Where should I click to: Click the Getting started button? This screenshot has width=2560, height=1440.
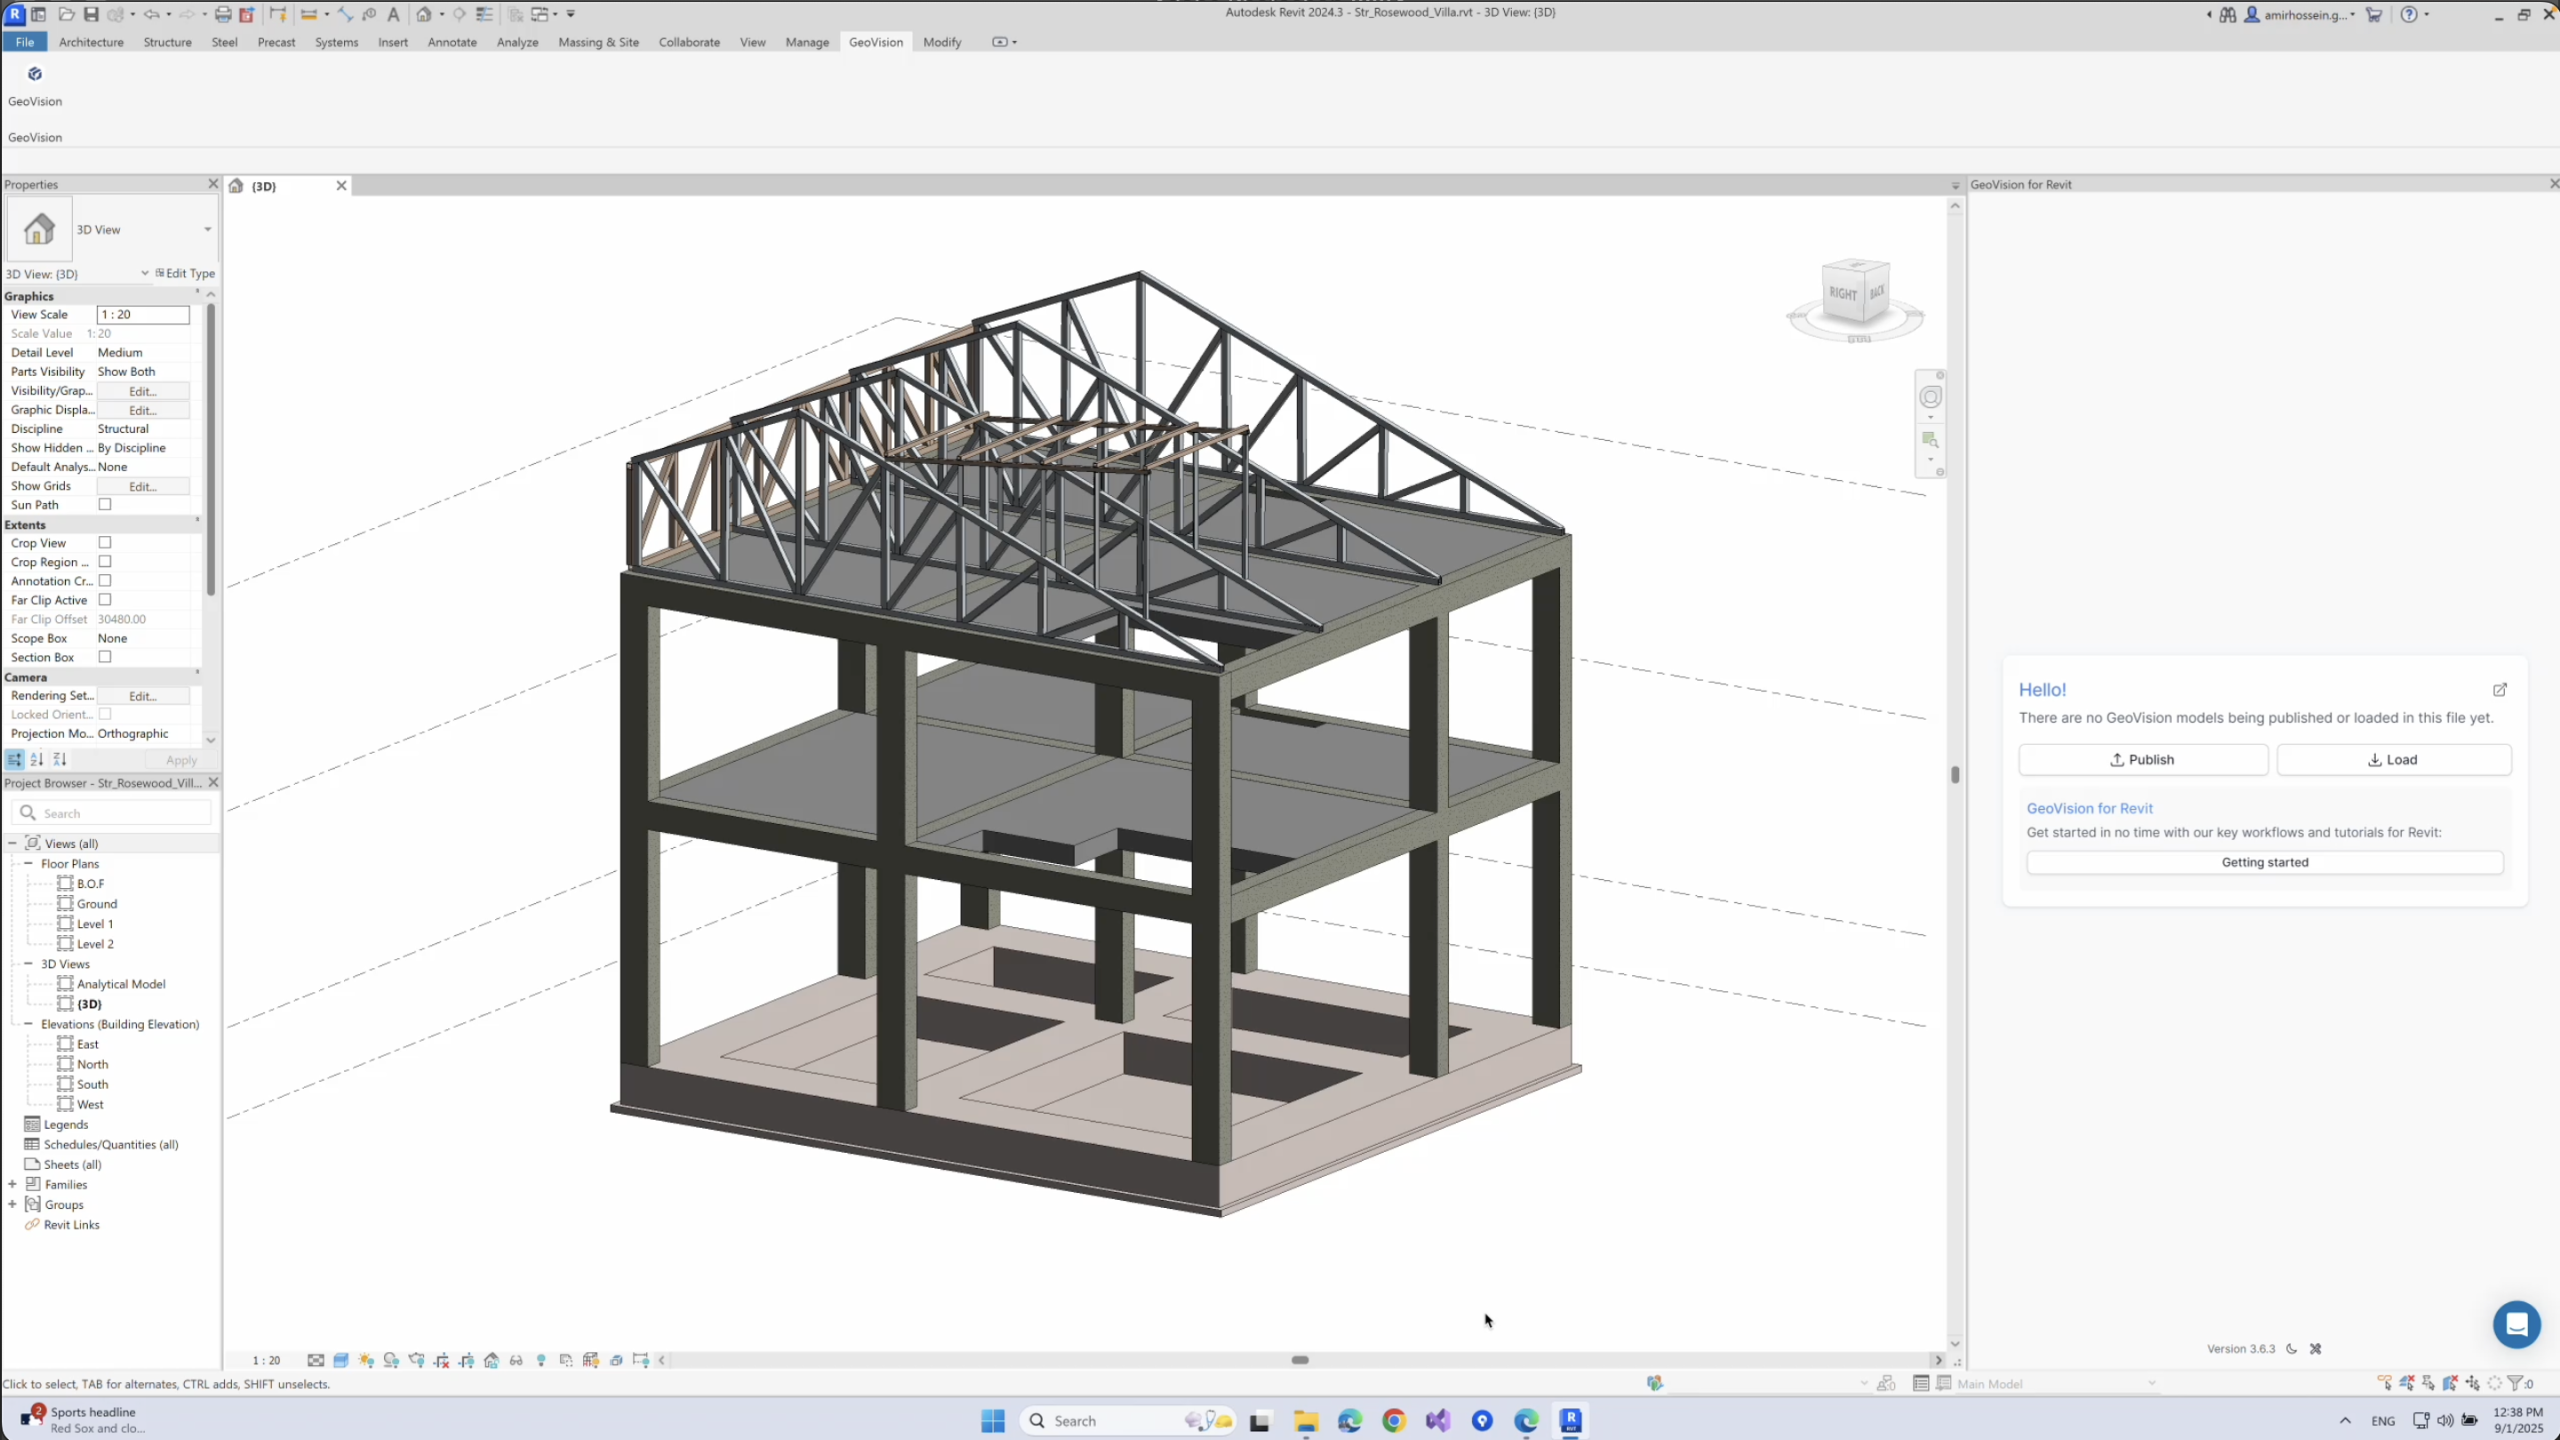pos(2264,862)
